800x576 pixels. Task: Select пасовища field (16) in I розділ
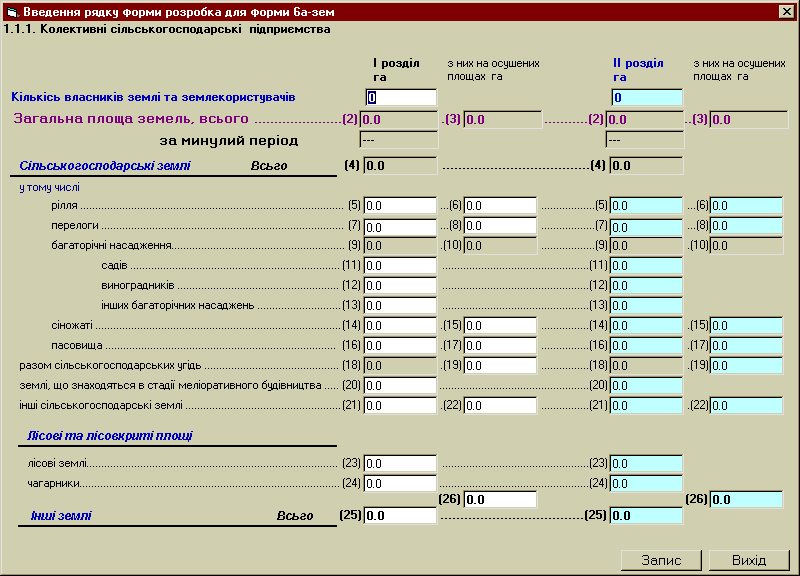tap(400, 345)
